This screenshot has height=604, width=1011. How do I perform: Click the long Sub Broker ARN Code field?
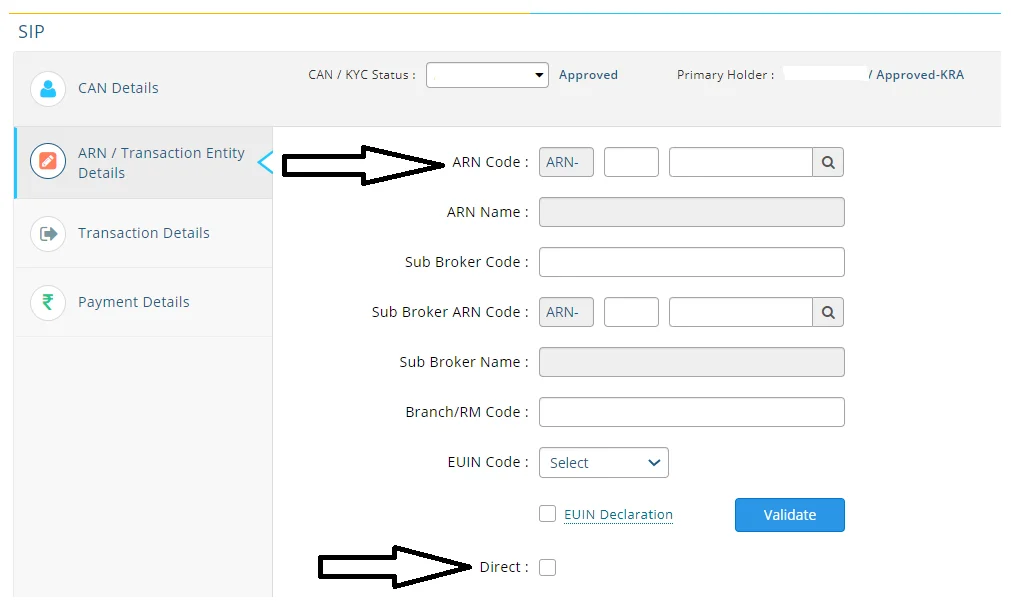(x=740, y=312)
